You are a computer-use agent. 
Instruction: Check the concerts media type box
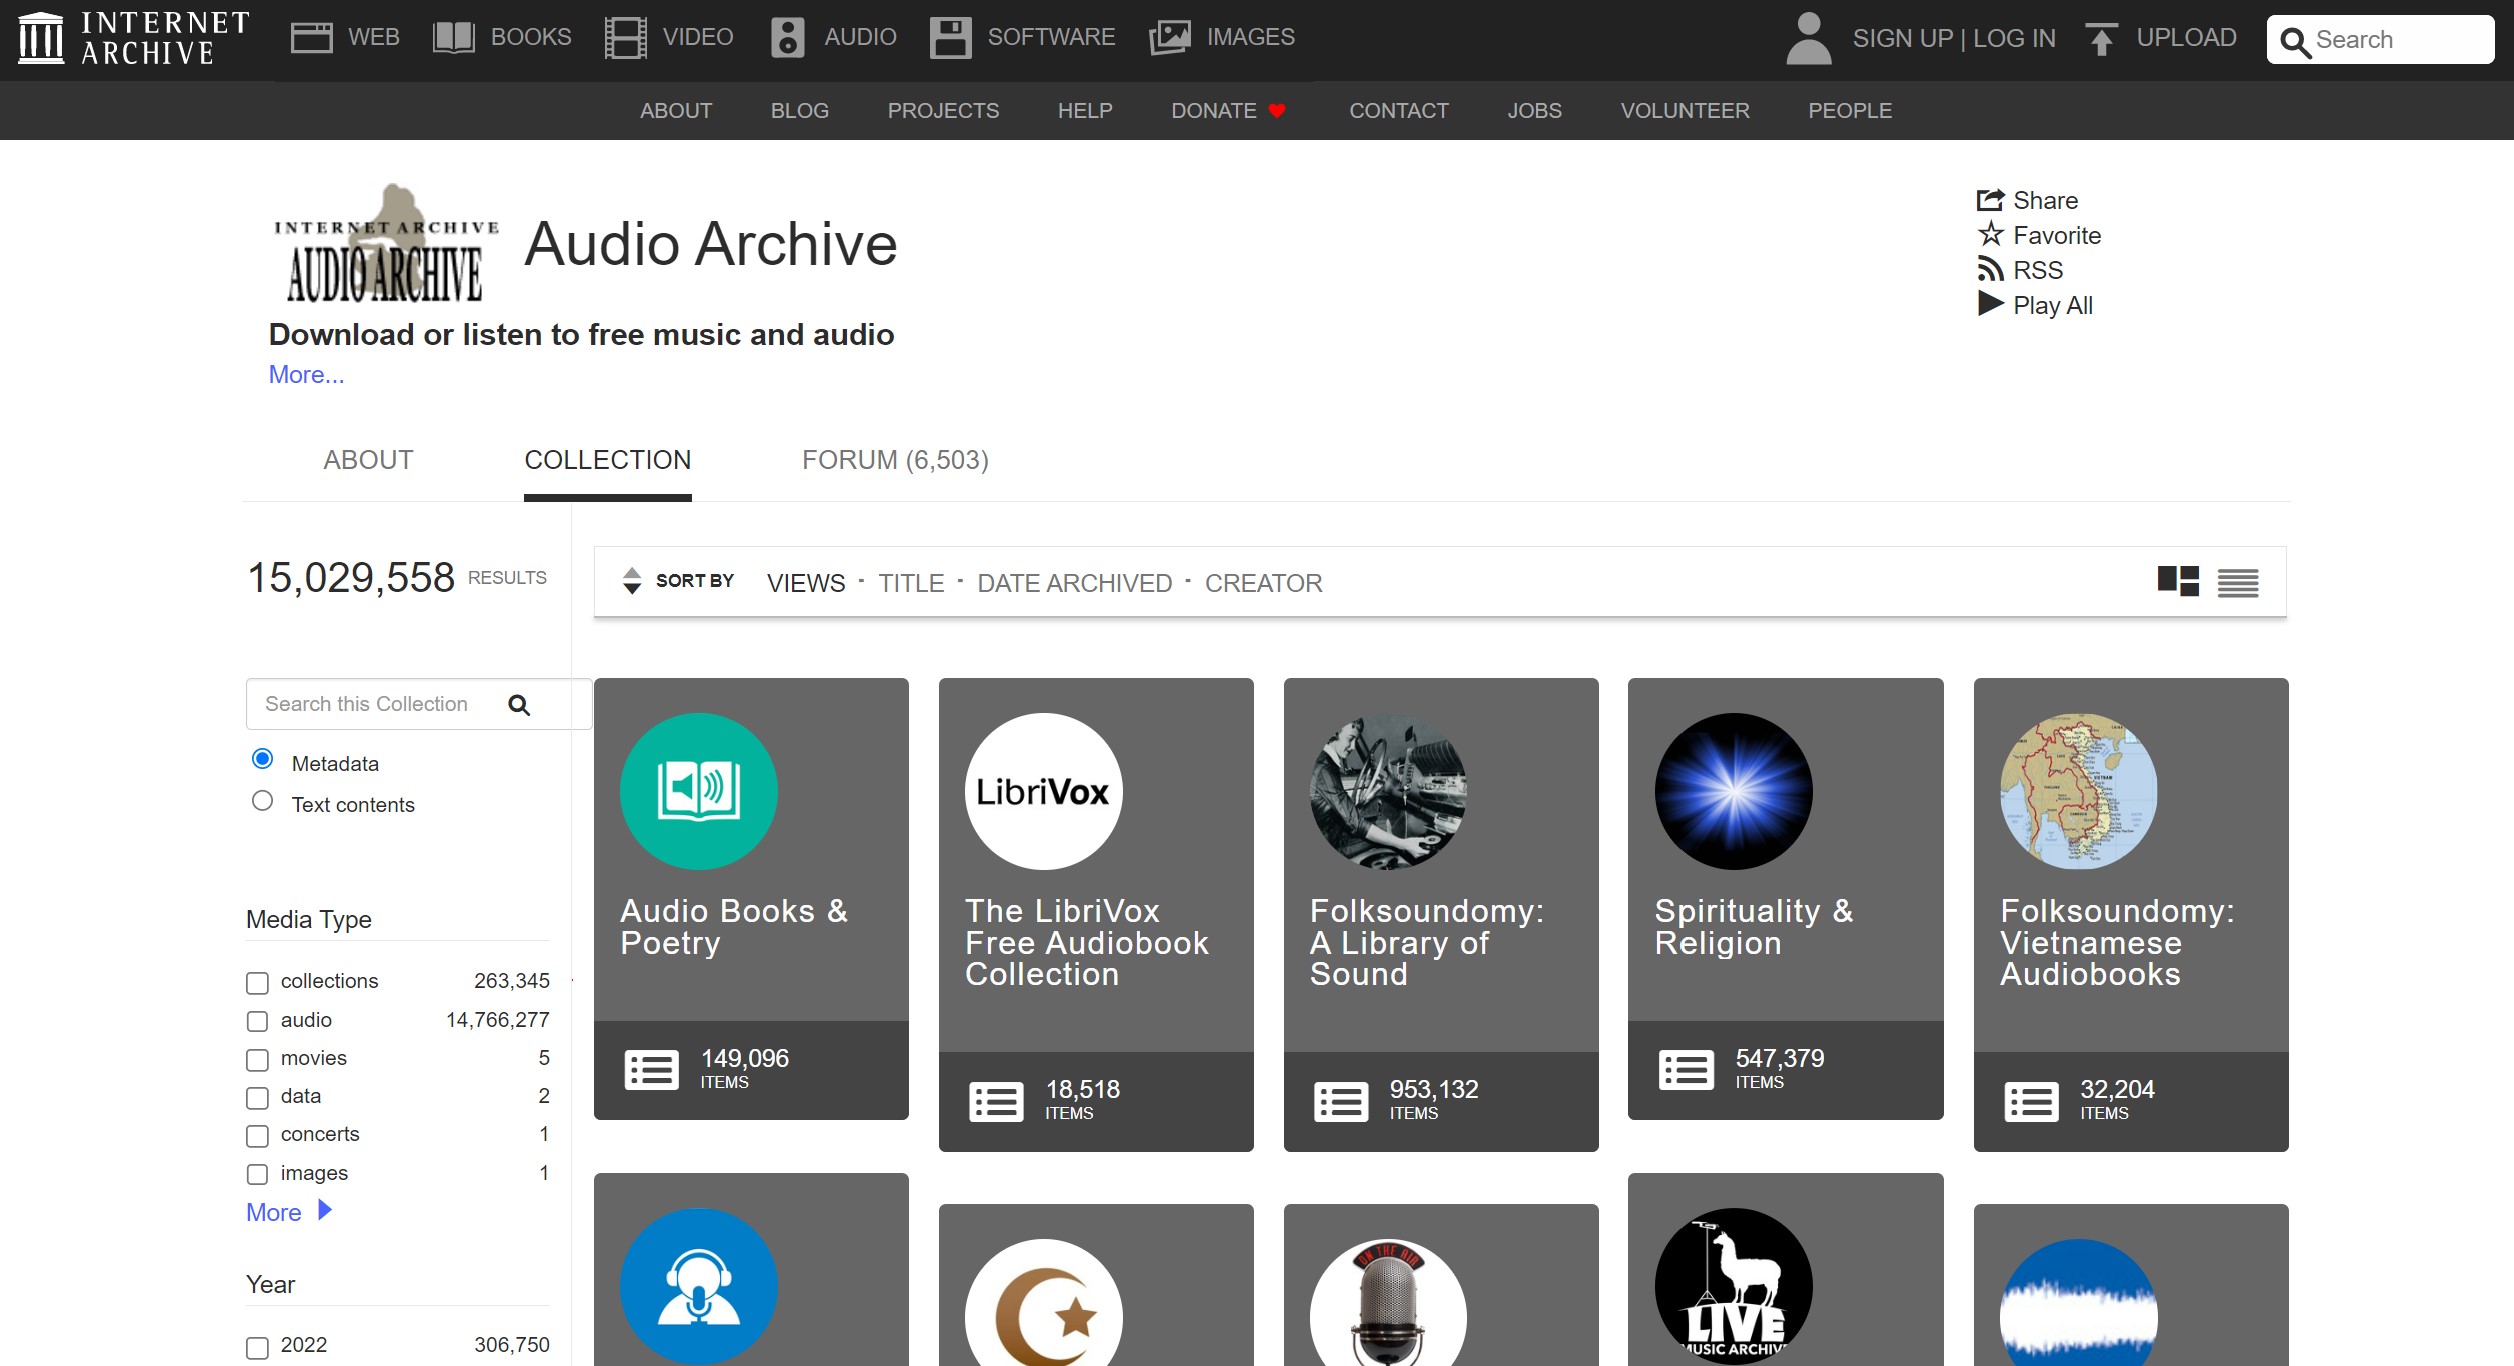click(257, 1136)
